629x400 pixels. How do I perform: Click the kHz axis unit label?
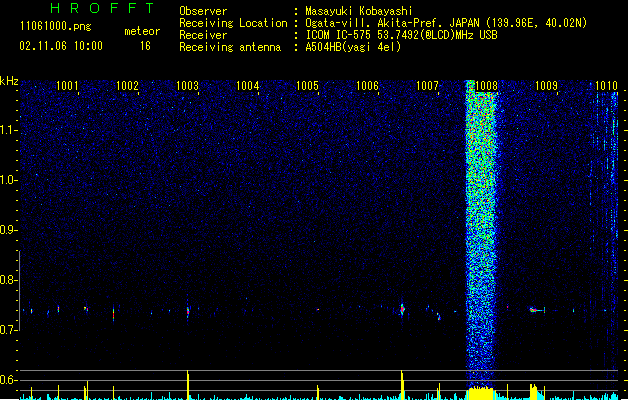(x=9, y=81)
